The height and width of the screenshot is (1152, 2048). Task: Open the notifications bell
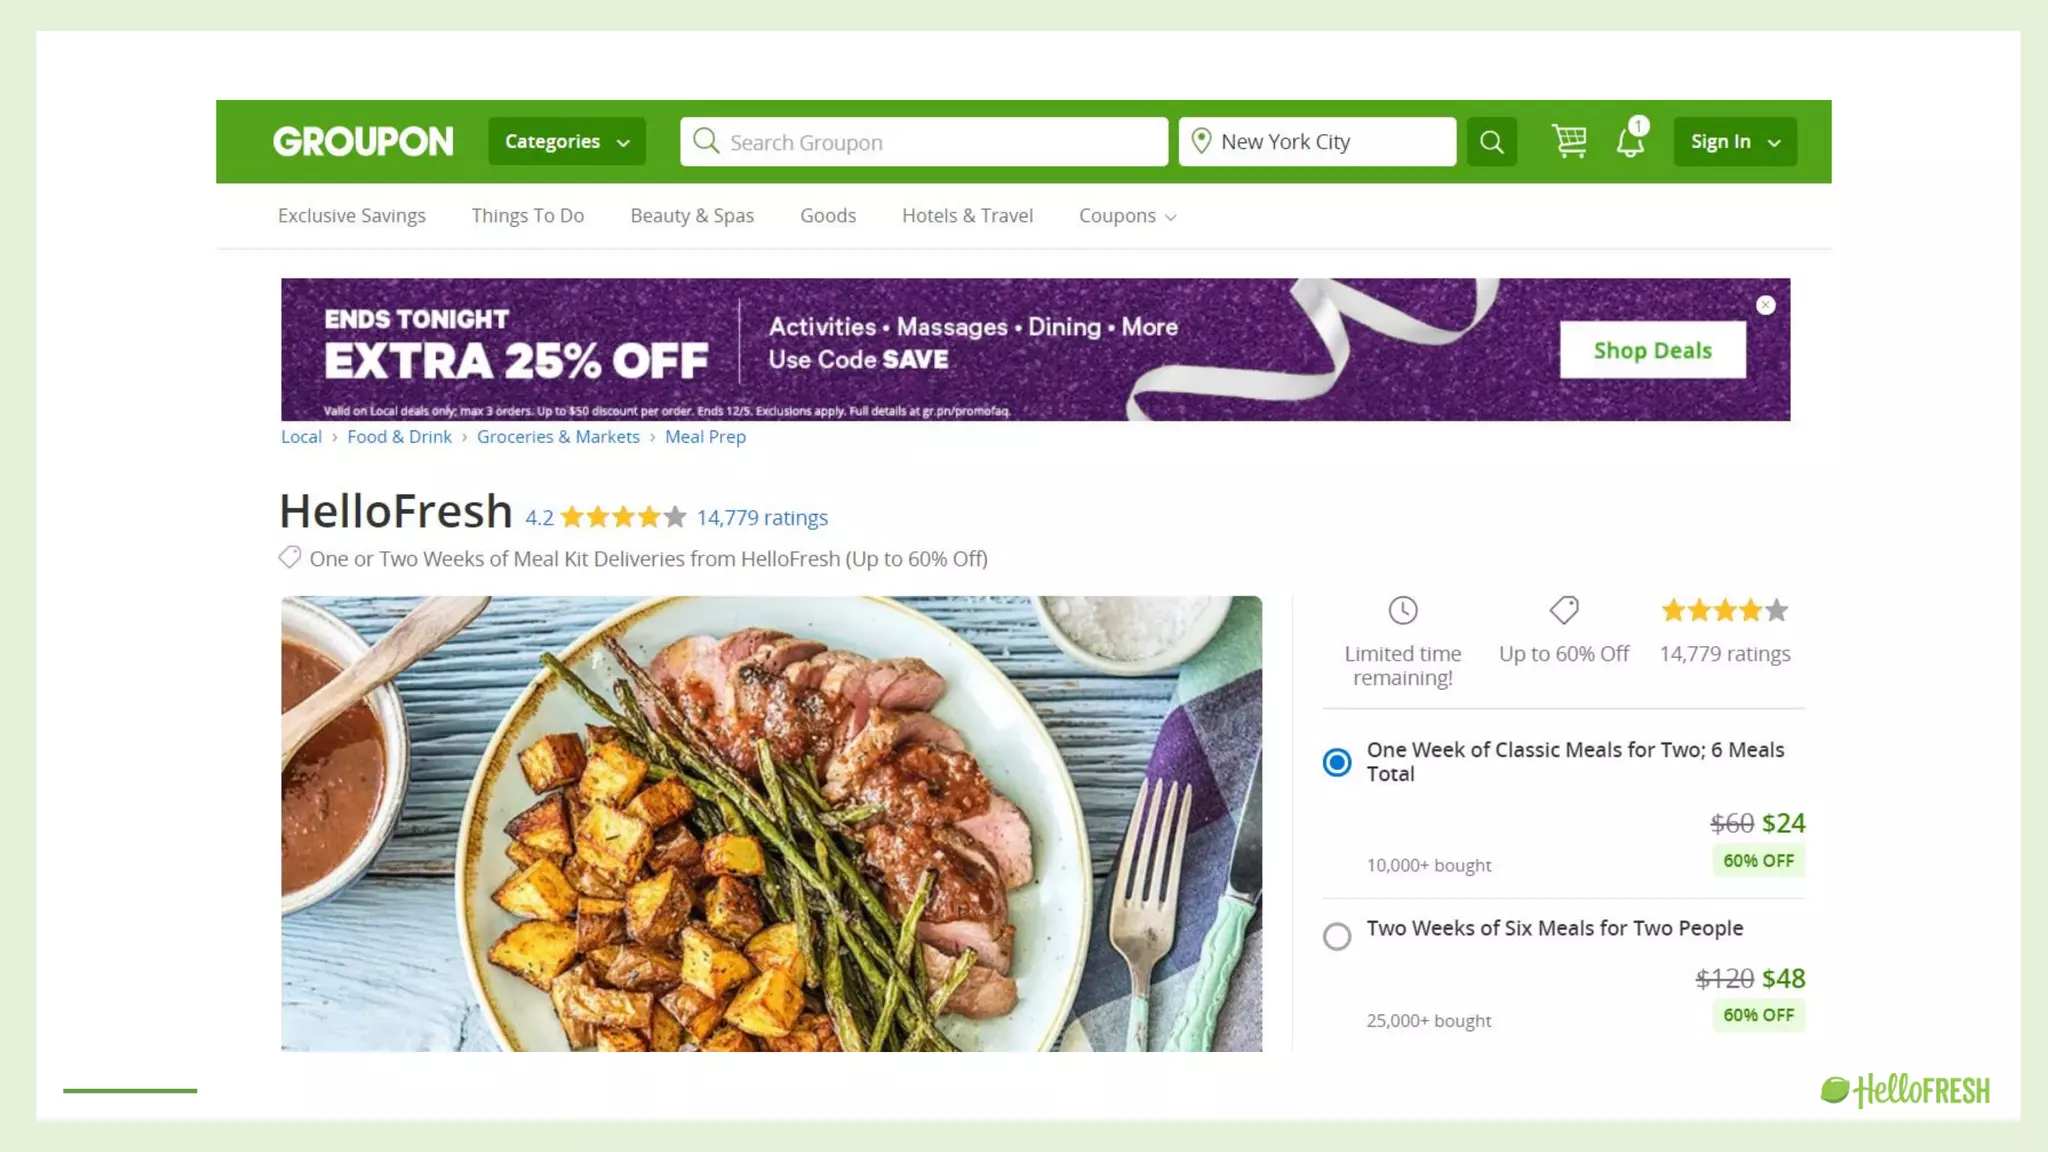coord(1630,141)
